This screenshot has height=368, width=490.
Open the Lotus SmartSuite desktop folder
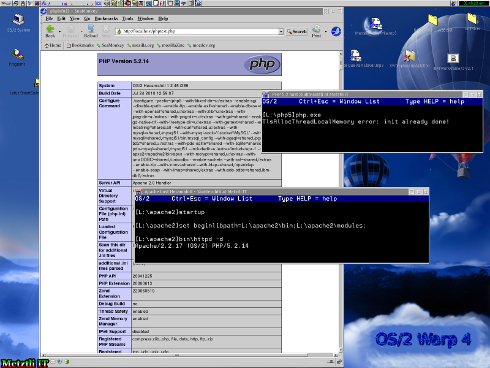coord(36,83)
